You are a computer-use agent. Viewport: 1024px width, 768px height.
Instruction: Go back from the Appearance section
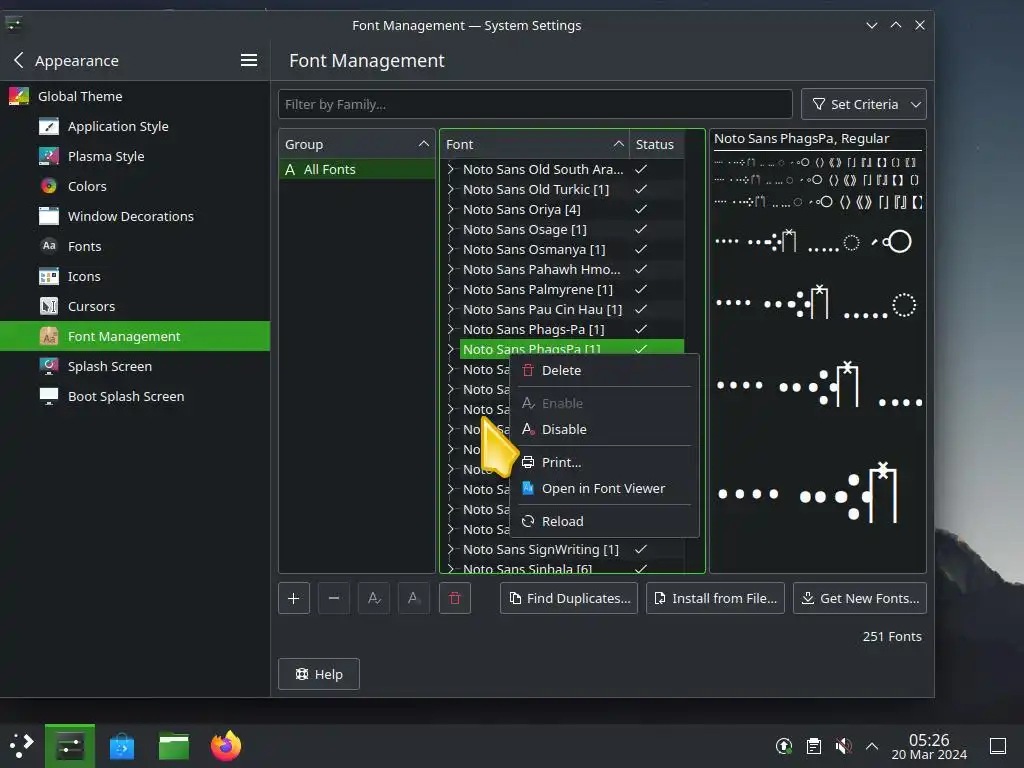[x=19, y=60]
